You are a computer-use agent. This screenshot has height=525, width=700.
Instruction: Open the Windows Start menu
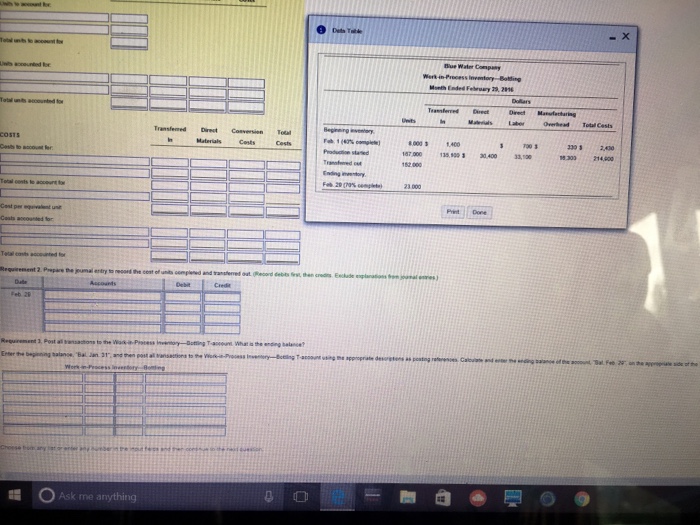pyautogui.click(x=14, y=495)
